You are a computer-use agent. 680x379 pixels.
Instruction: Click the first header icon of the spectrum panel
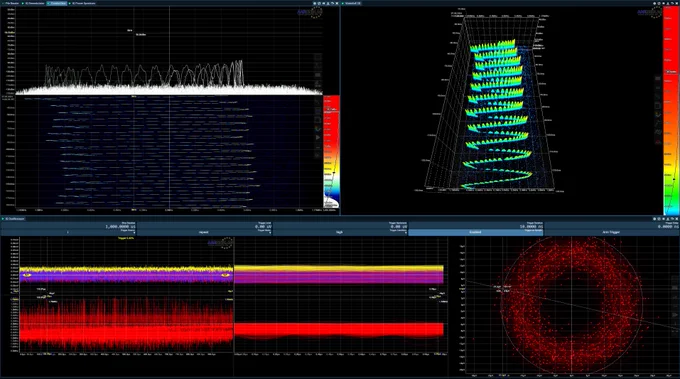[x=315, y=3]
